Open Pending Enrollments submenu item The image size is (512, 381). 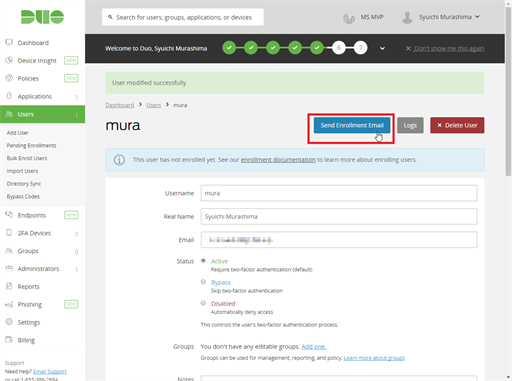tap(31, 145)
